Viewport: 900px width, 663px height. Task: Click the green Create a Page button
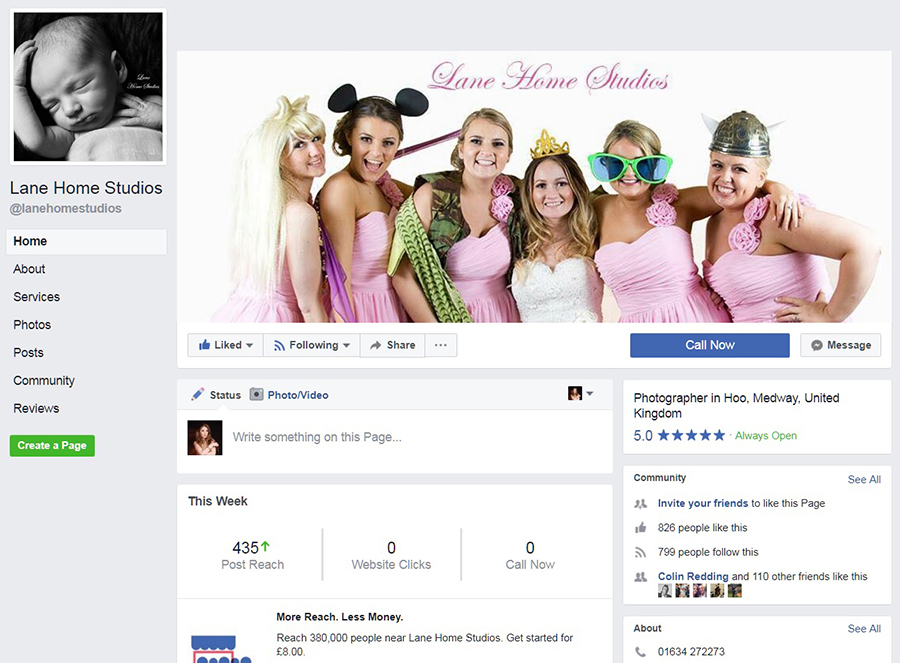tap(52, 445)
